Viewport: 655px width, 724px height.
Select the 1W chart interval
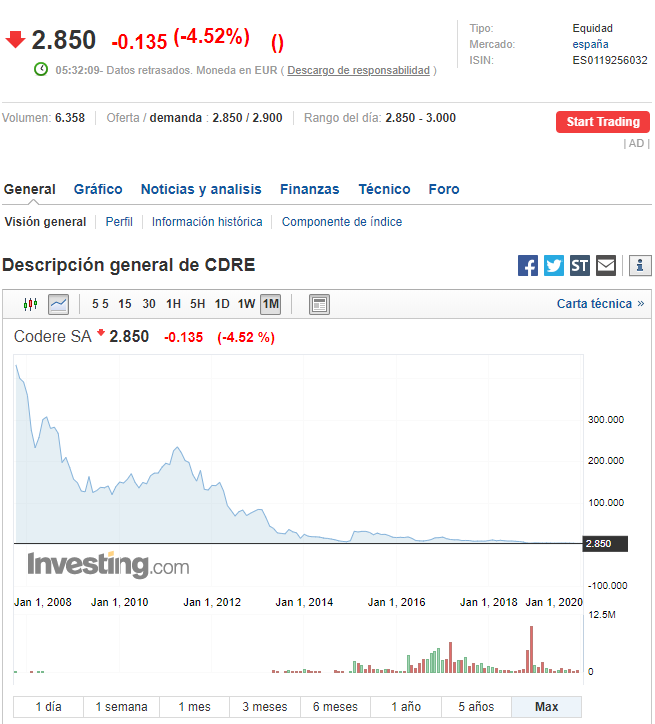coord(246,304)
